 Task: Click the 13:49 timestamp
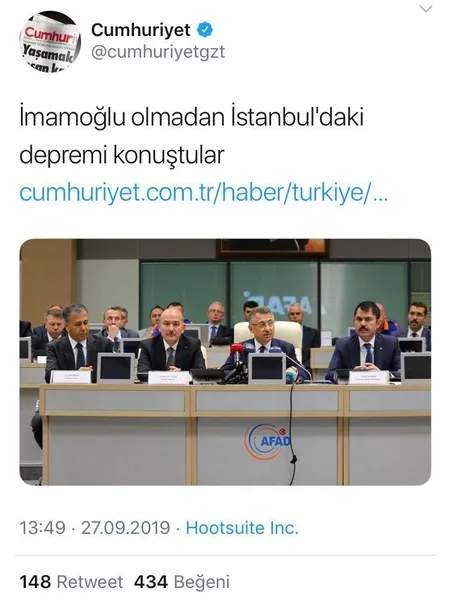[x=42, y=528]
